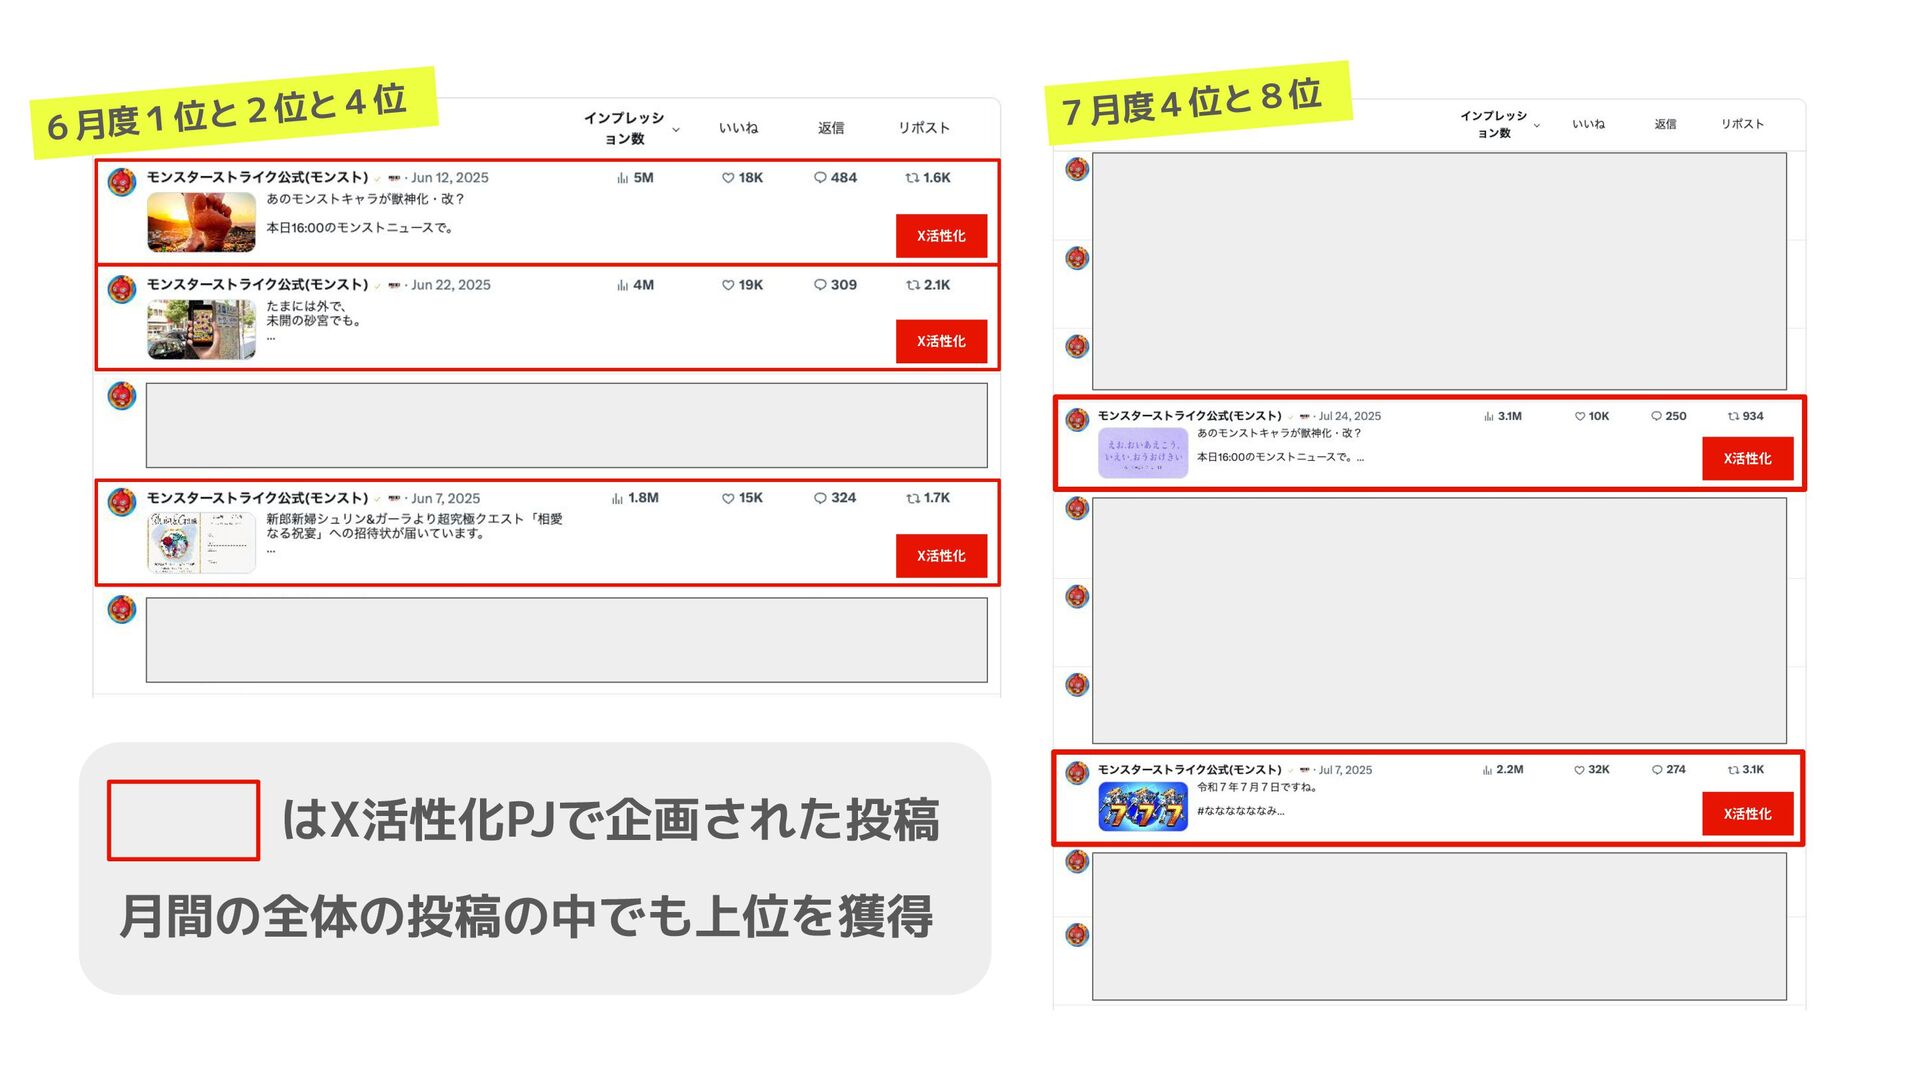1920x1080 pixels.
Task: Click the repost icon showing 1.6K
Action: 912,178
